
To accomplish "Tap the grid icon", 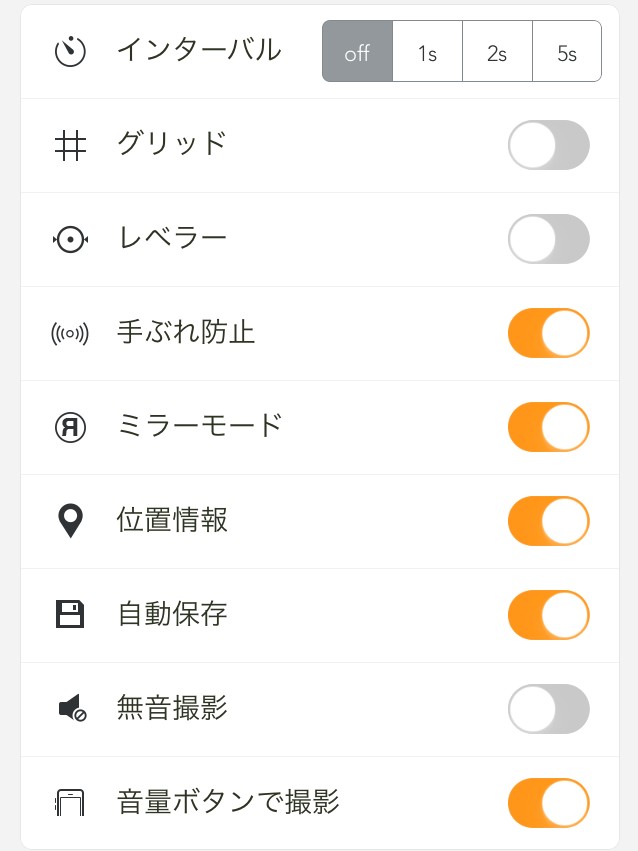I will (70, 145).
